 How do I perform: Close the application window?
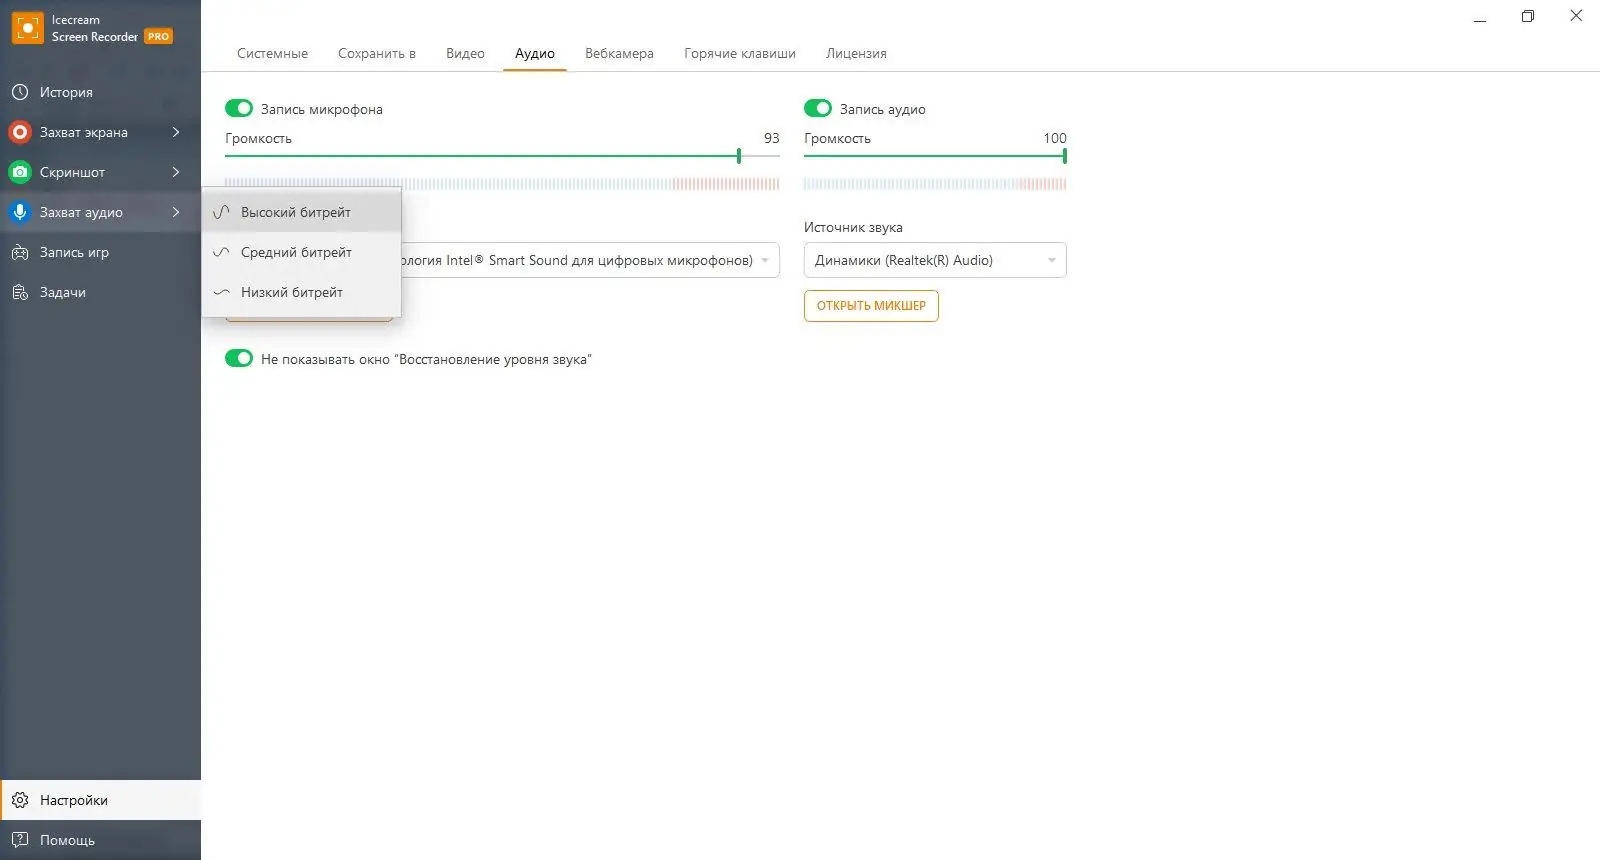tap(1576, 16)
